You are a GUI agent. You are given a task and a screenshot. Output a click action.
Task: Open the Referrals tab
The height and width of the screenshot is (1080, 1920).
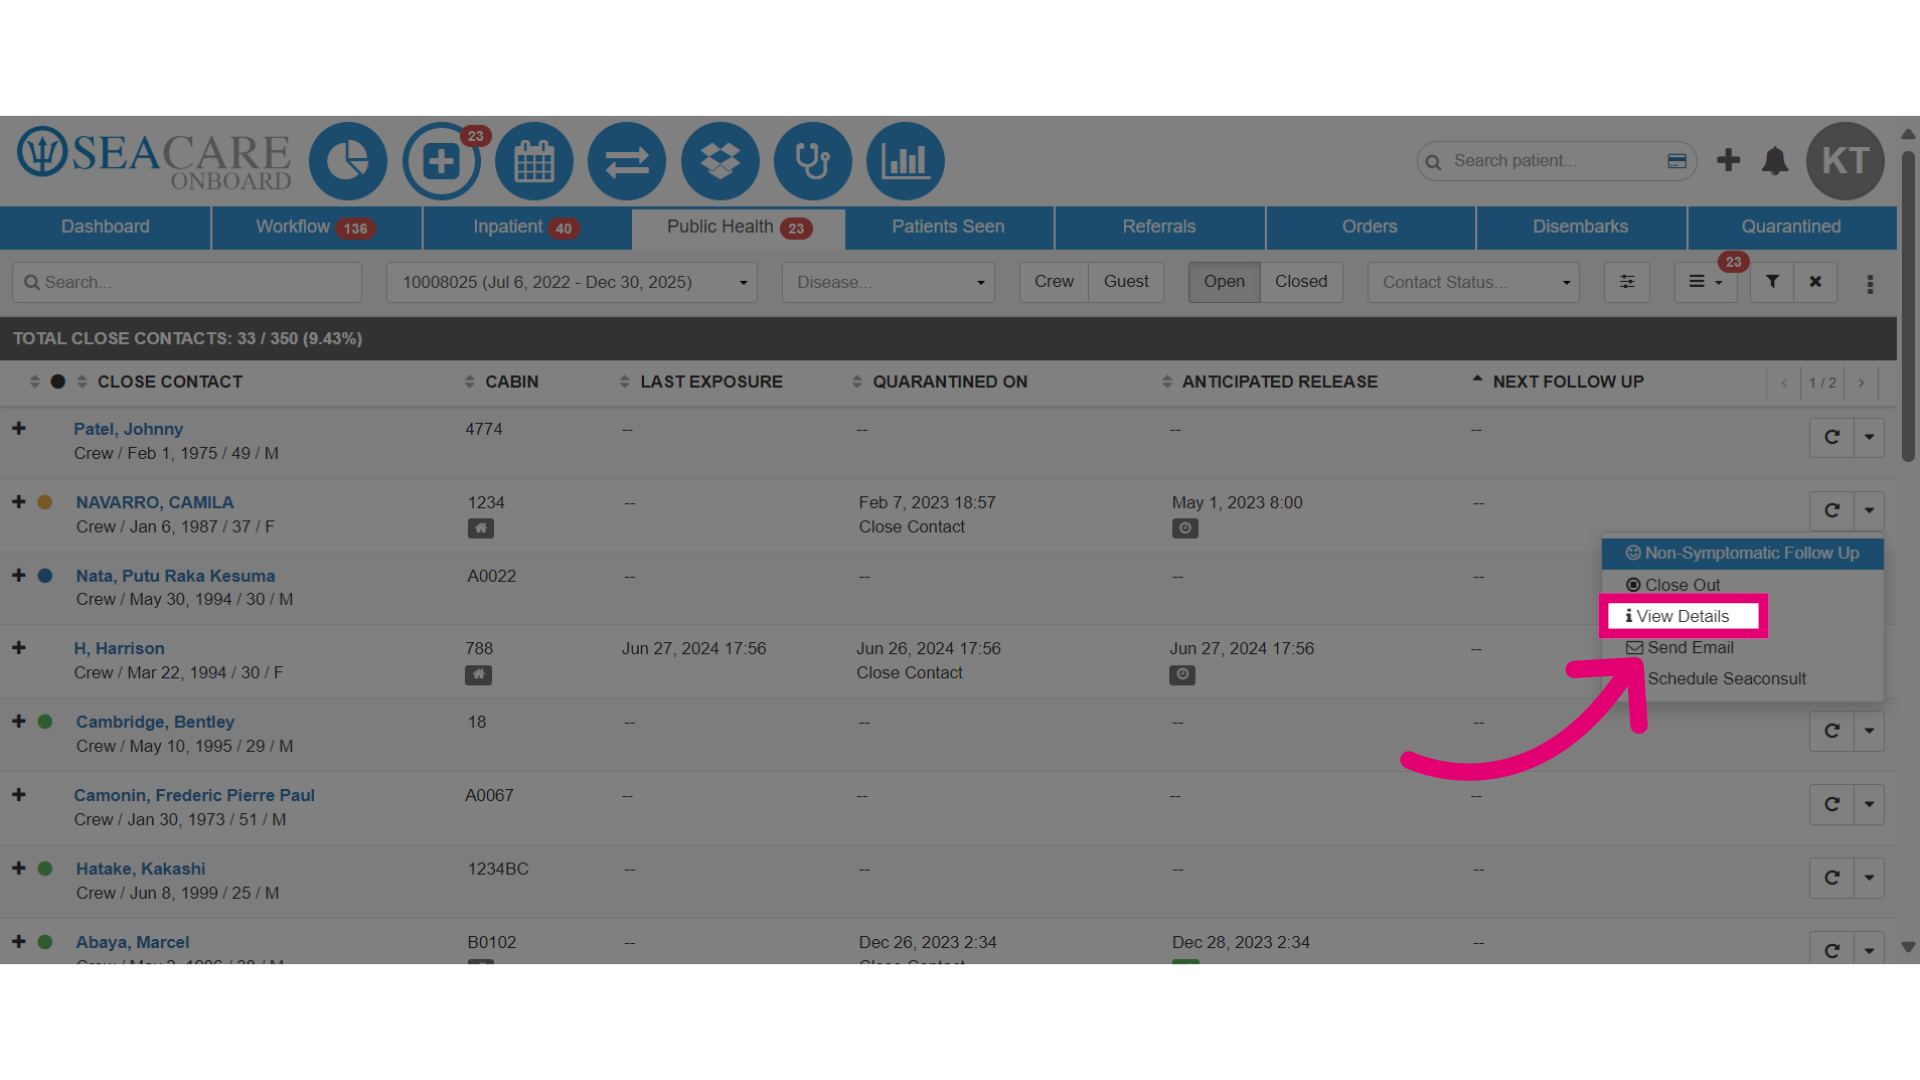tap(1159, 227)
